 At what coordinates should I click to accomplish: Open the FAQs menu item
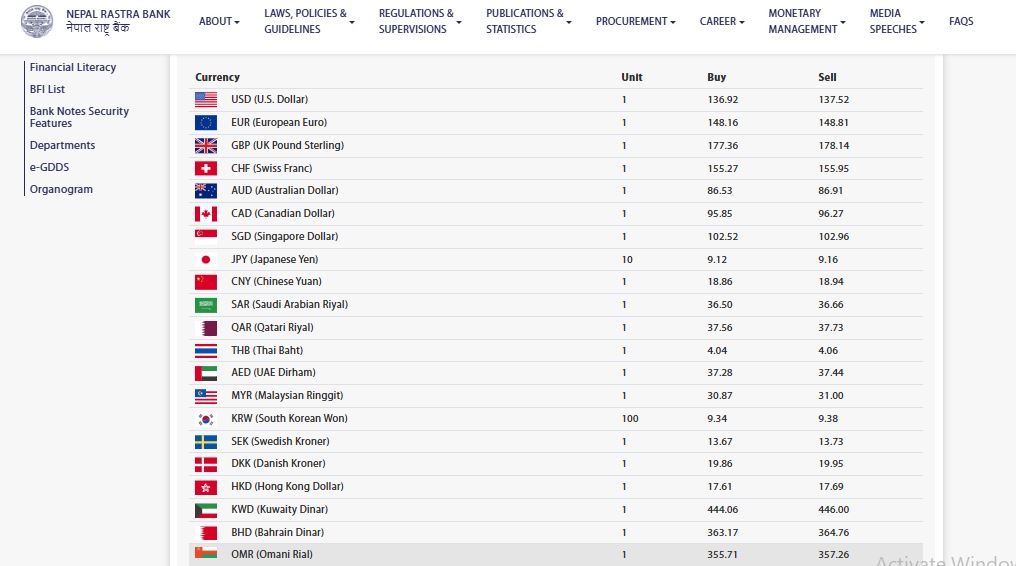click(960, 21)
